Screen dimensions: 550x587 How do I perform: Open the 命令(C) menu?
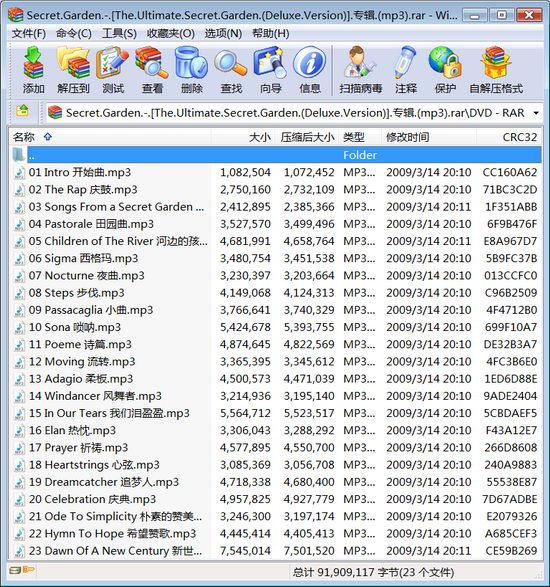[74, 34]
